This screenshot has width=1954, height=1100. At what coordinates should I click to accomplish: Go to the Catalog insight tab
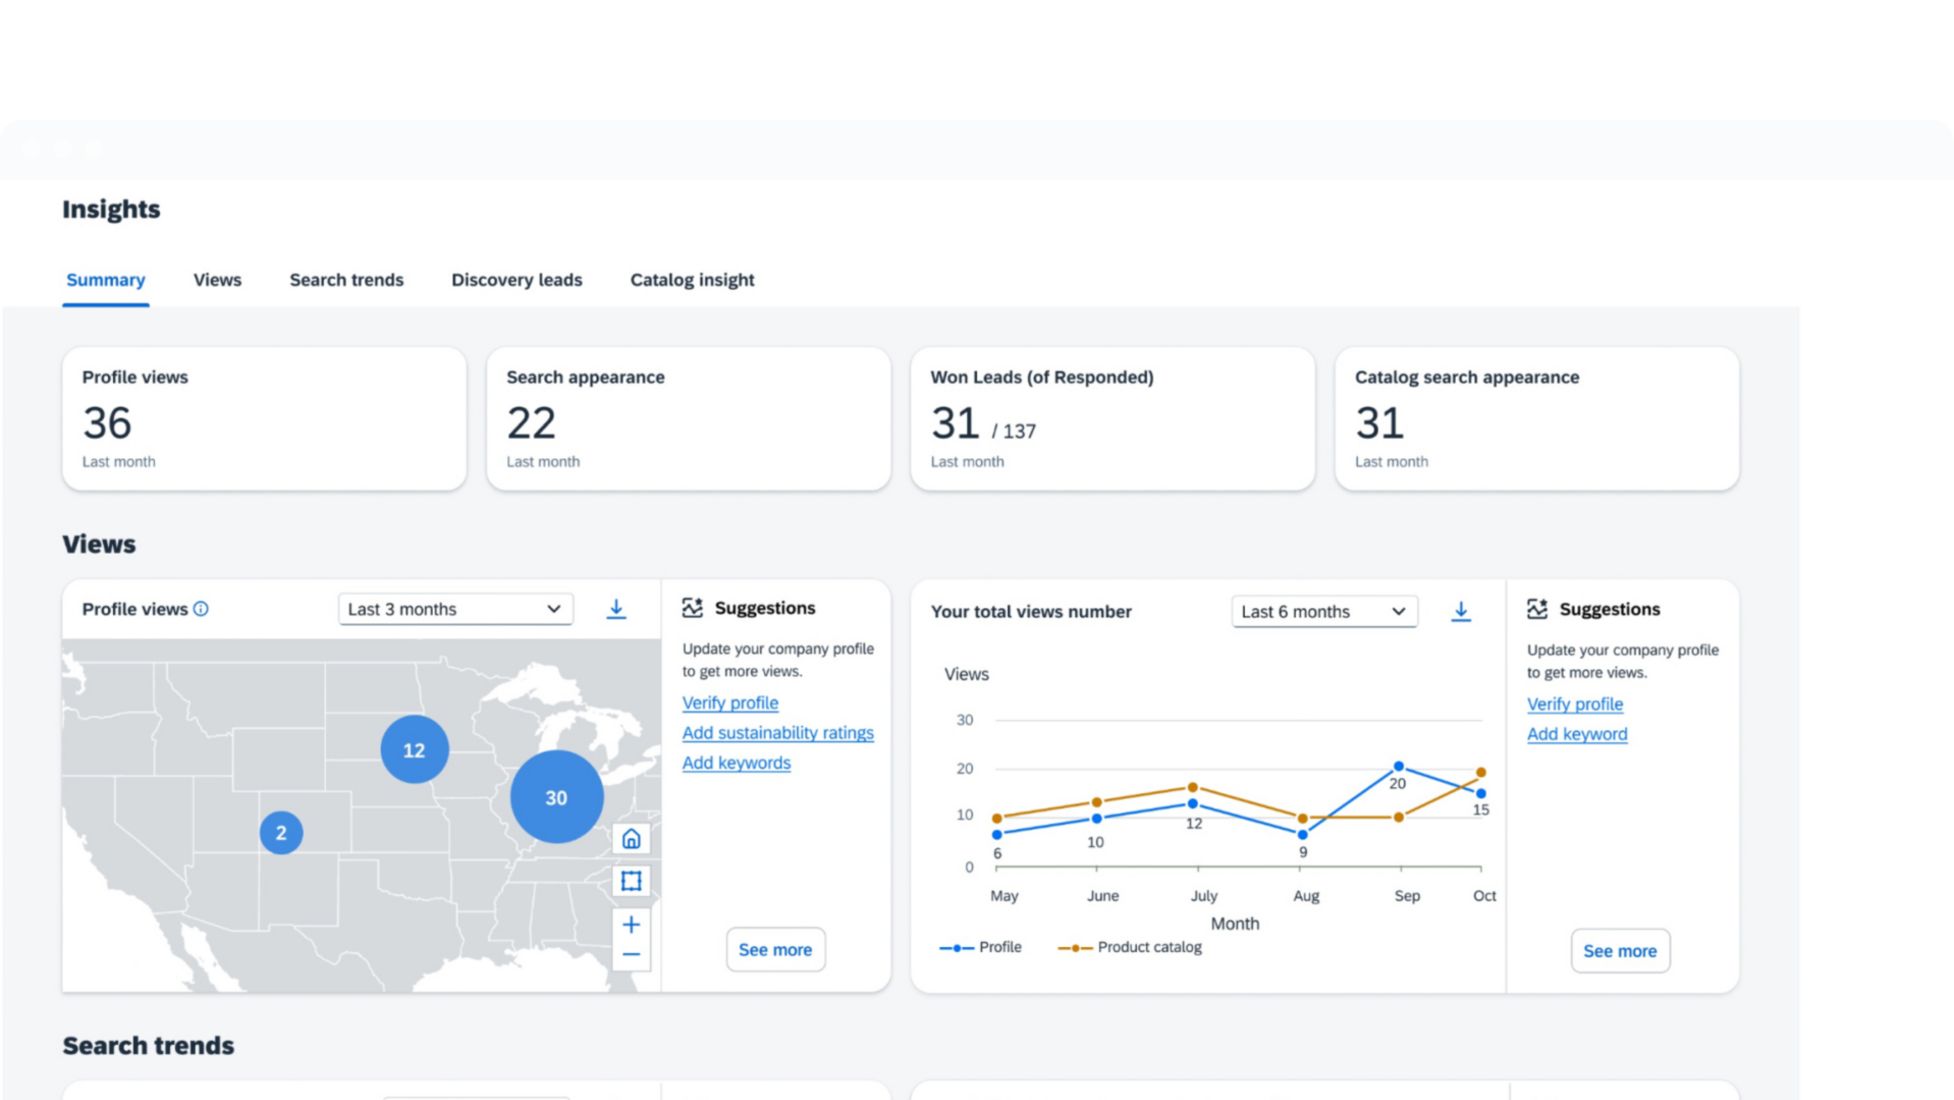point(692,280)
